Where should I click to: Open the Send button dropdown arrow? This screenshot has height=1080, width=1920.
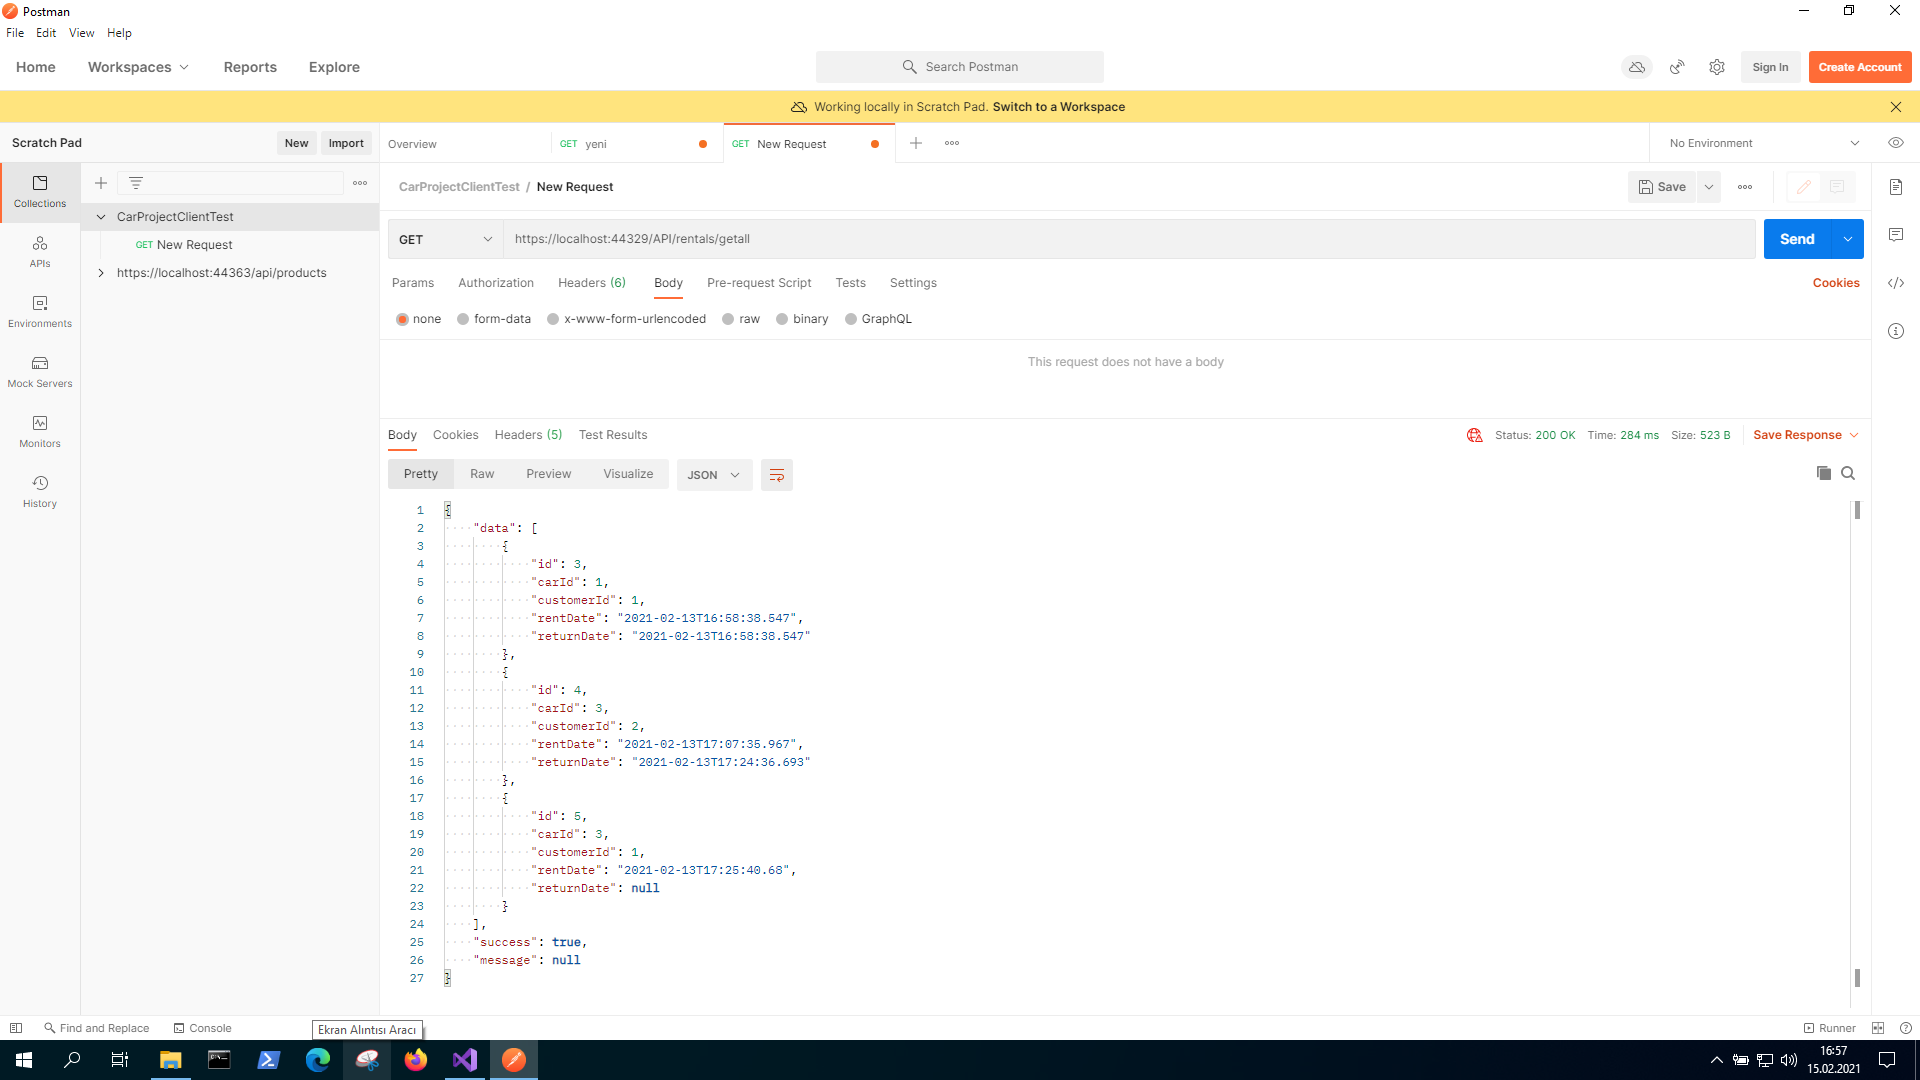coord(1848,239)
